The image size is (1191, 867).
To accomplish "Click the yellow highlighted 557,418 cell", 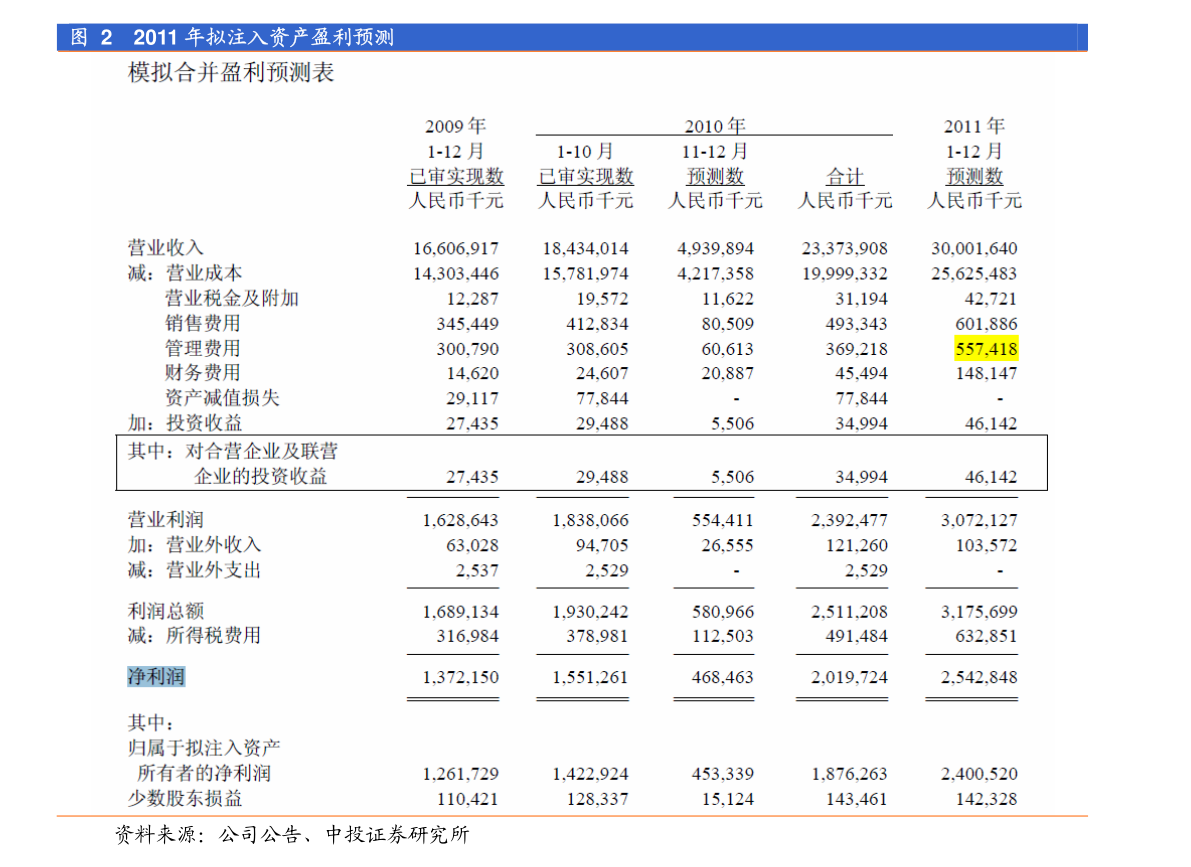I will (986, 349).
